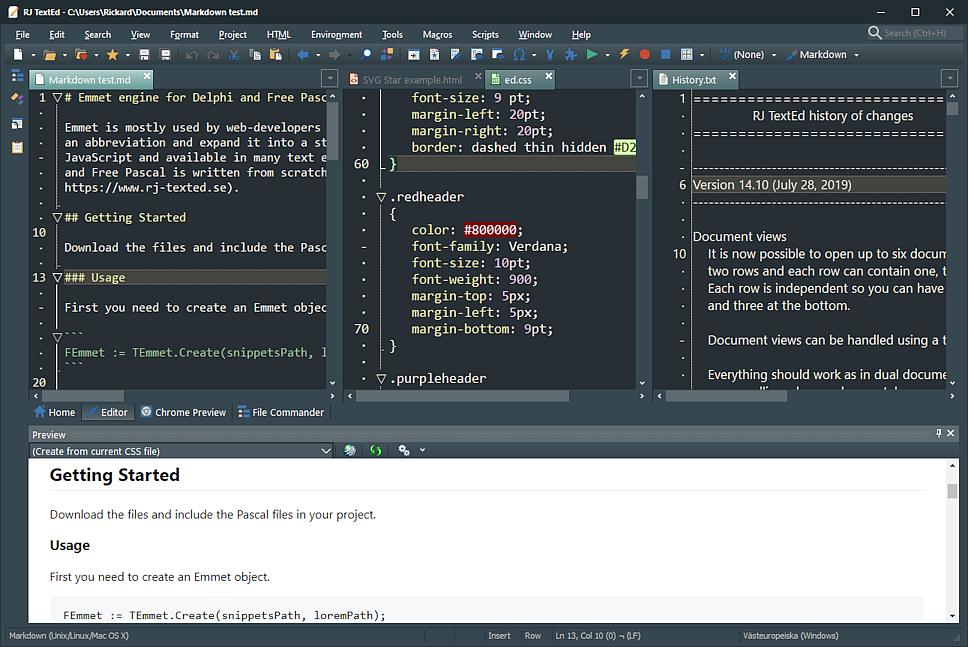Viewport: 968px width, 647px height.
Task: Open the tab list dropdown of left pane
Action: click(x=330, y=79)
